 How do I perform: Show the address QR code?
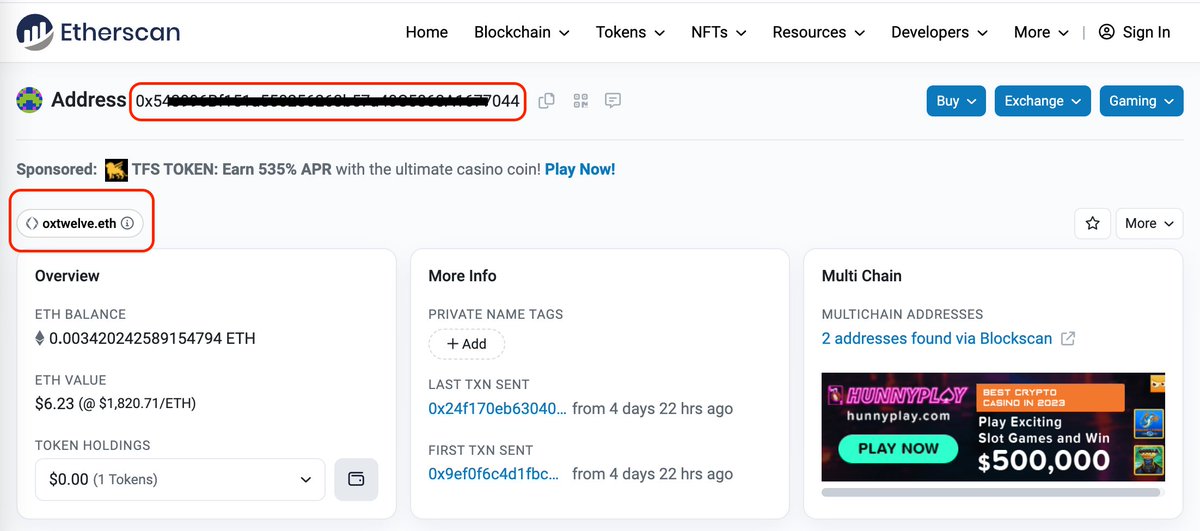580,101
